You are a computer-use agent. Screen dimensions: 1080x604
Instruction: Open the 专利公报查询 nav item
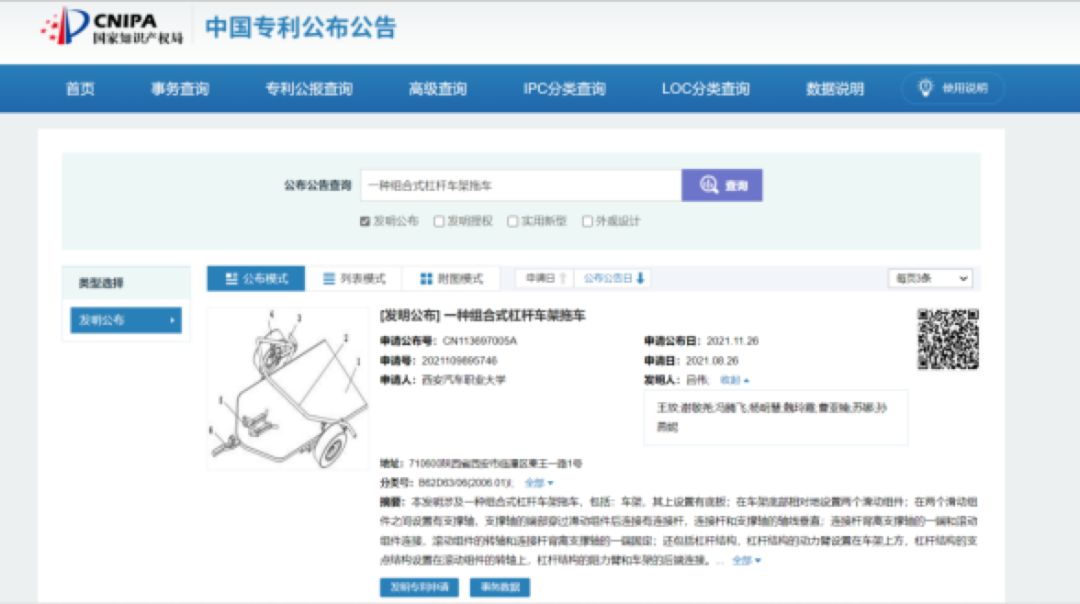[309, 88]
